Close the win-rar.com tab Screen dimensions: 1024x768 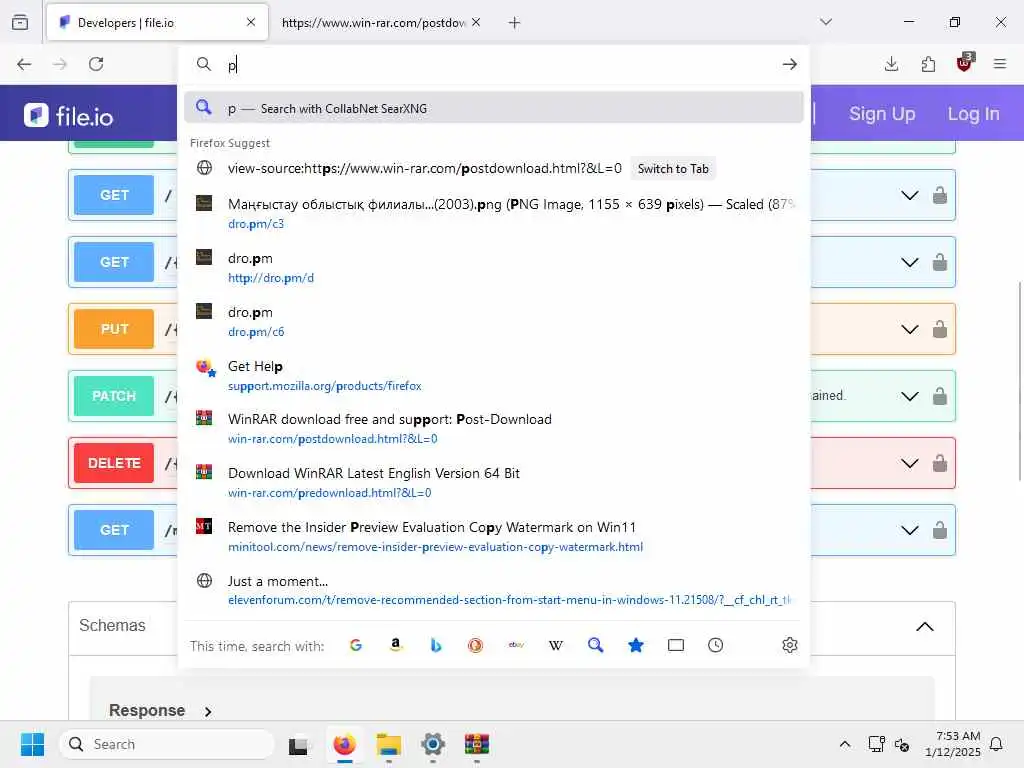point(476,22)
